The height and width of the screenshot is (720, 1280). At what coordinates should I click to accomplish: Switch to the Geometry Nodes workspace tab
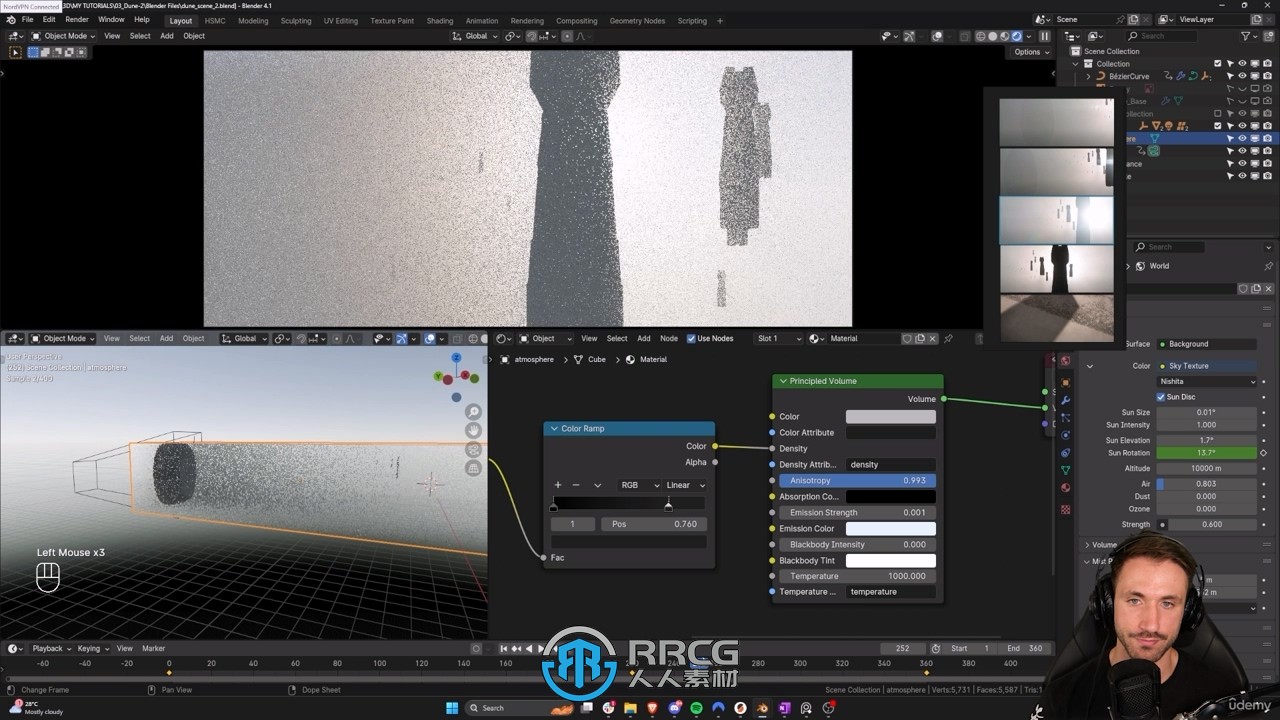[637, 20]
